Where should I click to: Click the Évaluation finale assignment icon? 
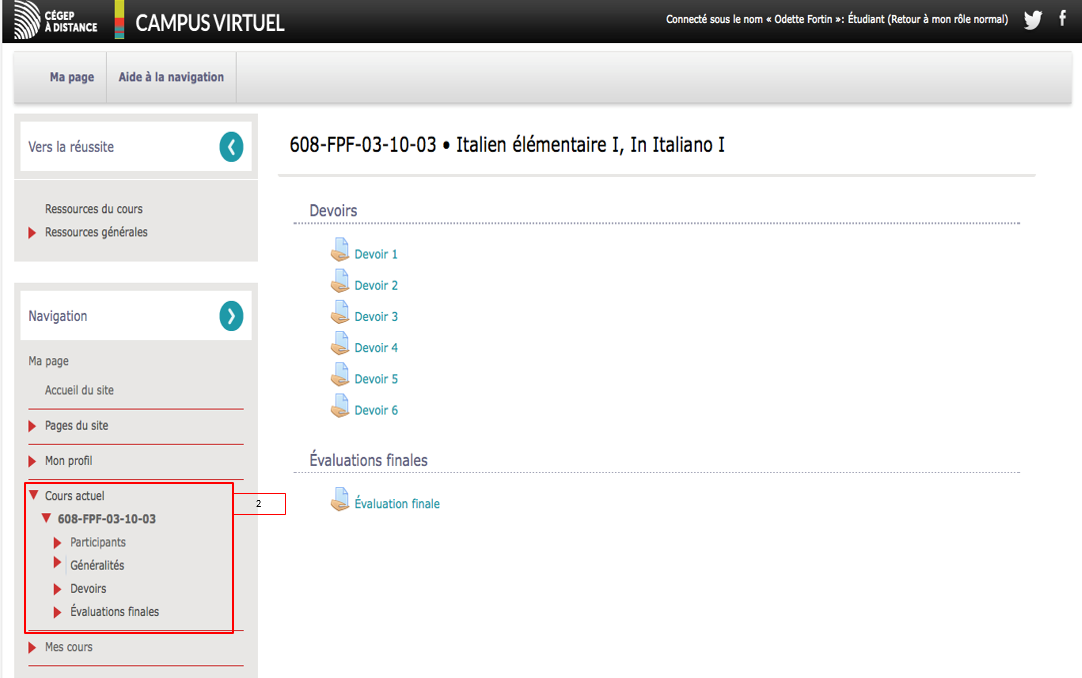(x=340, y=502)
